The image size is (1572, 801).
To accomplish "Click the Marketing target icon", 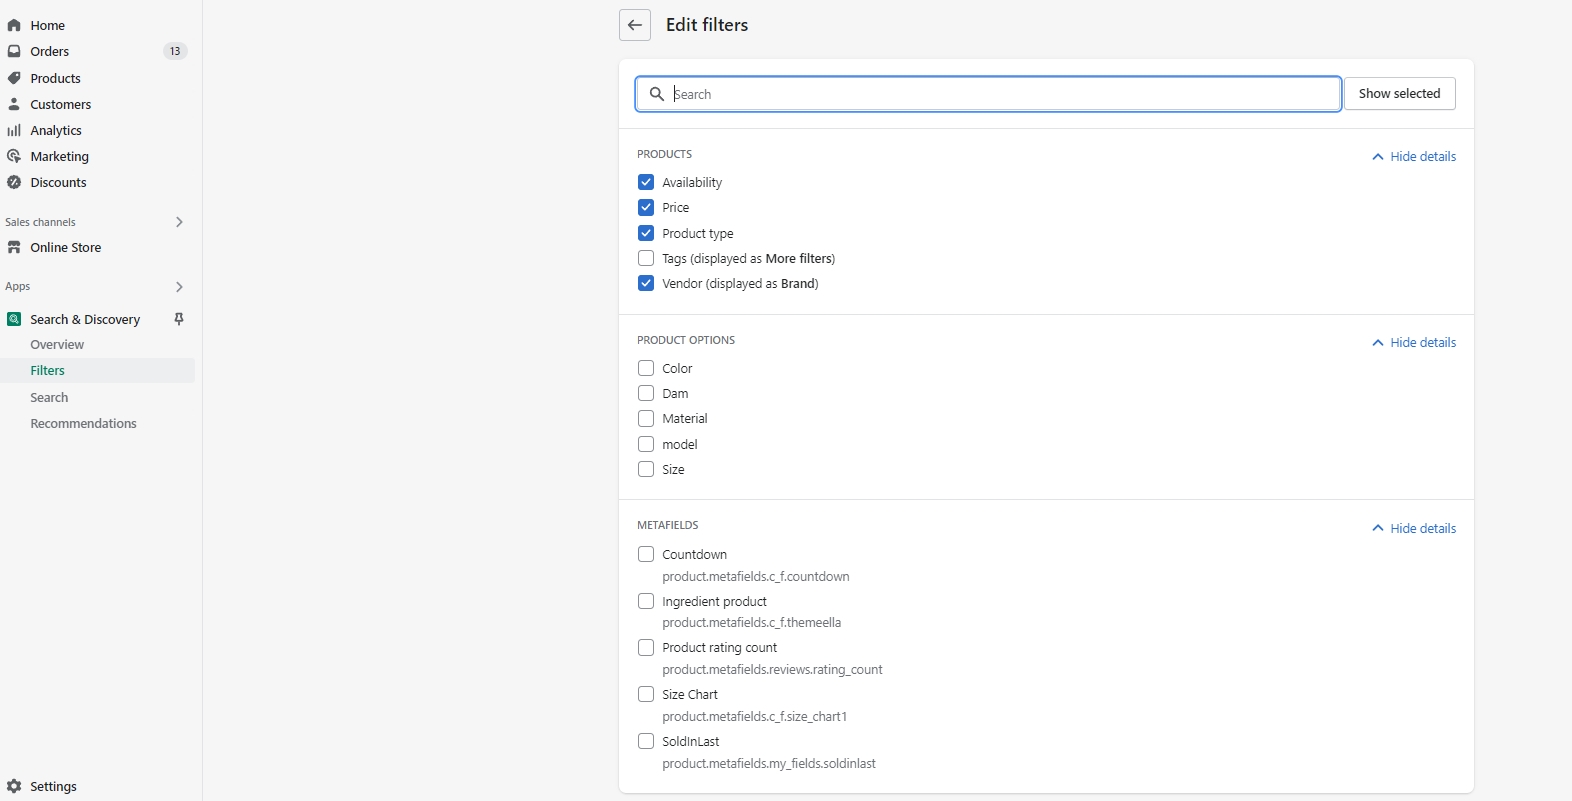I will [14, 156].
